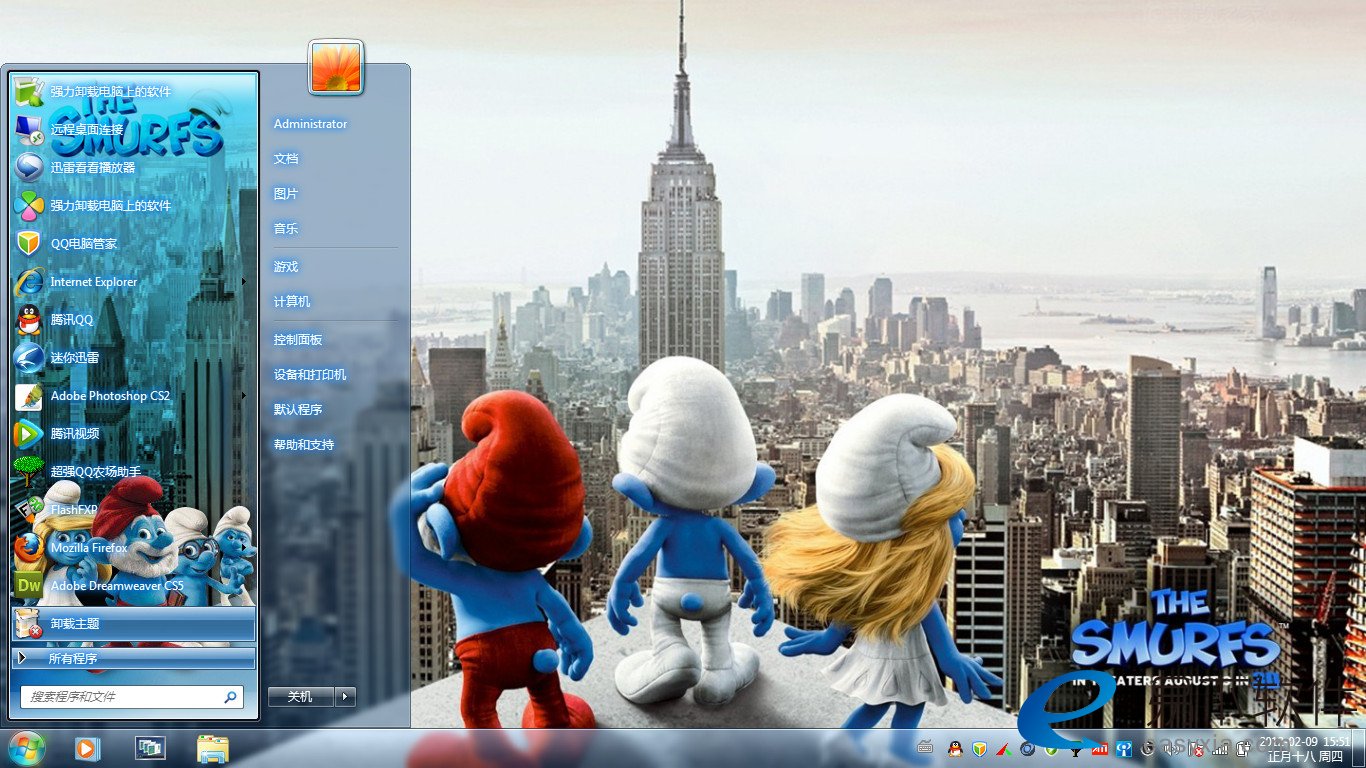Open 腾讯QQ in the program list
This screenshot has height=768, width=1366.
[132, 320]
